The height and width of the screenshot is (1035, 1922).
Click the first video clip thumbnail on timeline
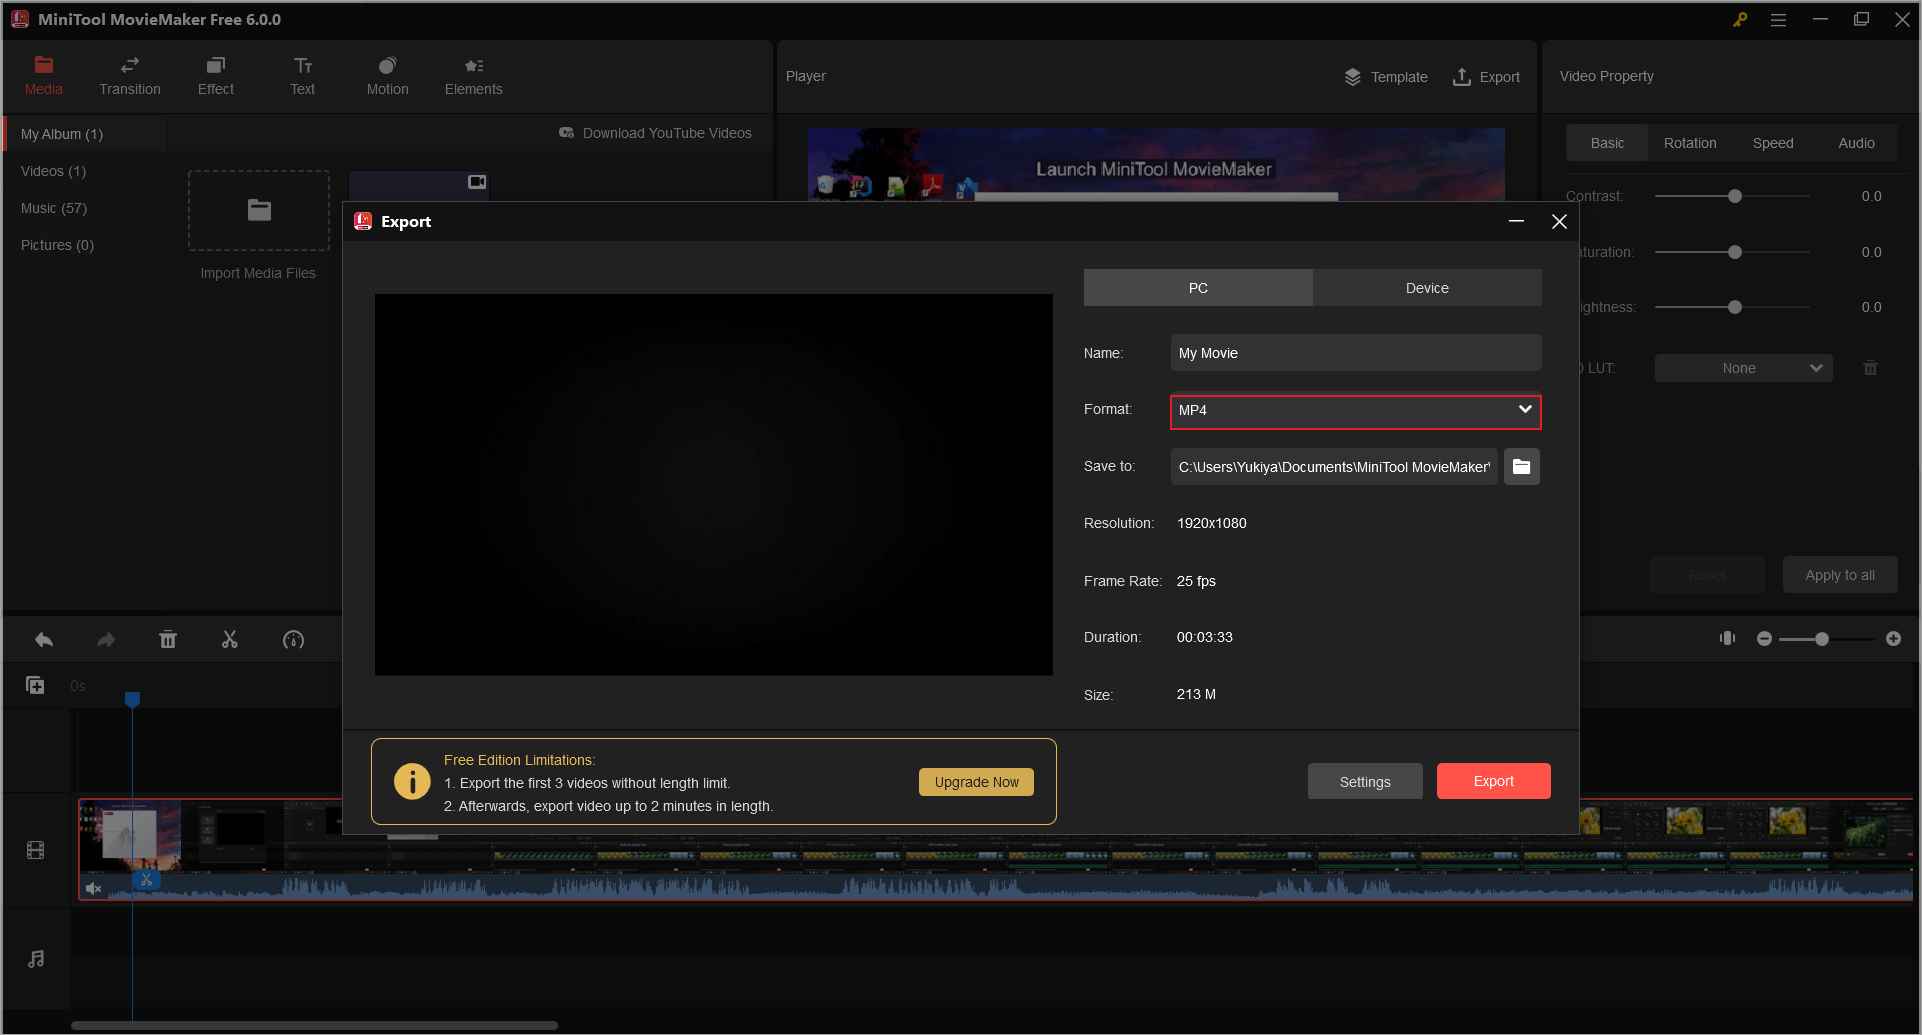[x=131, y=835]
